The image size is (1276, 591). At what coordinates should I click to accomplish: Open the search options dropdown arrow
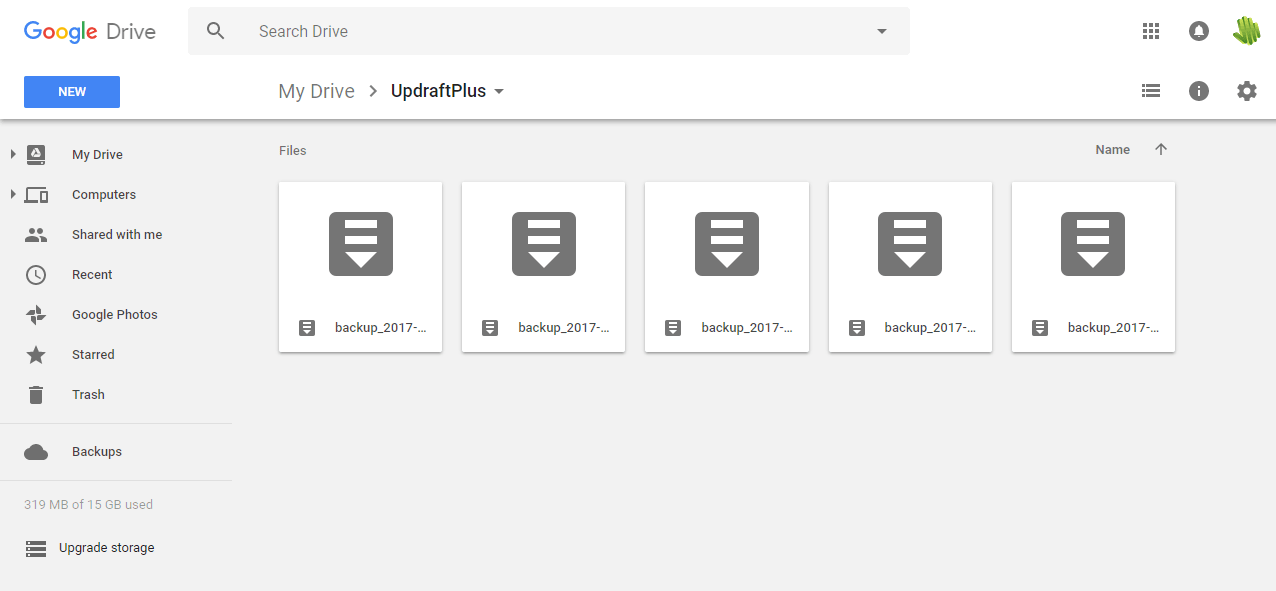tap(882, 31)
